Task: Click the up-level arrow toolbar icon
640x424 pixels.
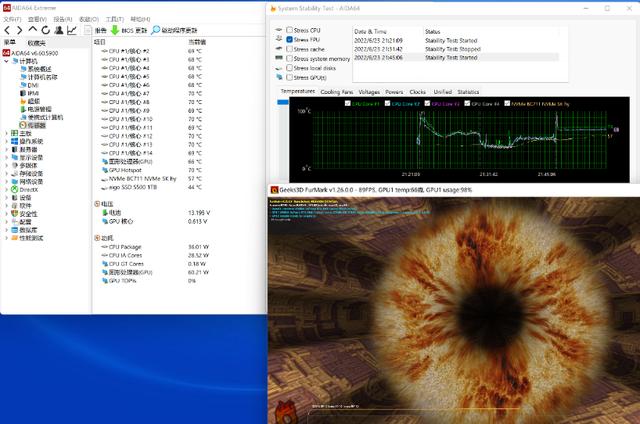Action: coord(33,29)
